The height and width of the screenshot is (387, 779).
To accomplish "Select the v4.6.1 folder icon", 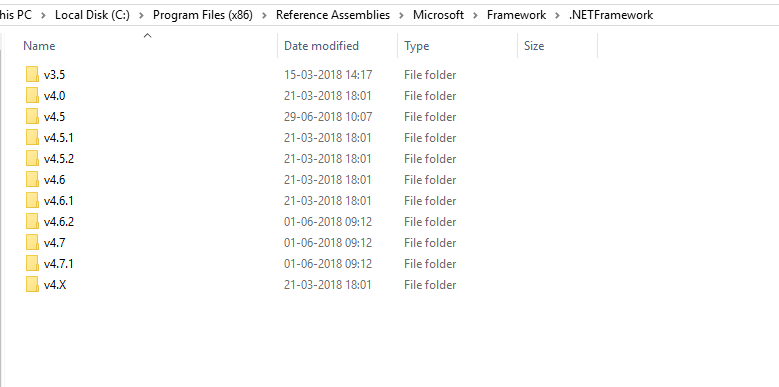I will 32,200.
